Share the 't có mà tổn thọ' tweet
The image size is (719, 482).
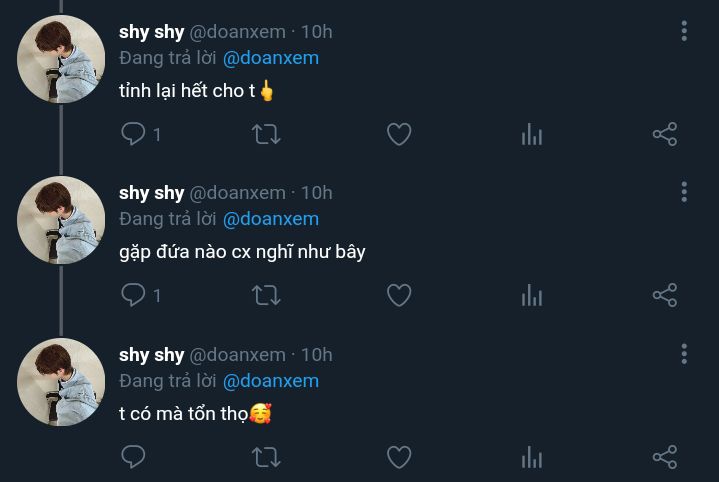pyautogui.click(x=665, y=457)
